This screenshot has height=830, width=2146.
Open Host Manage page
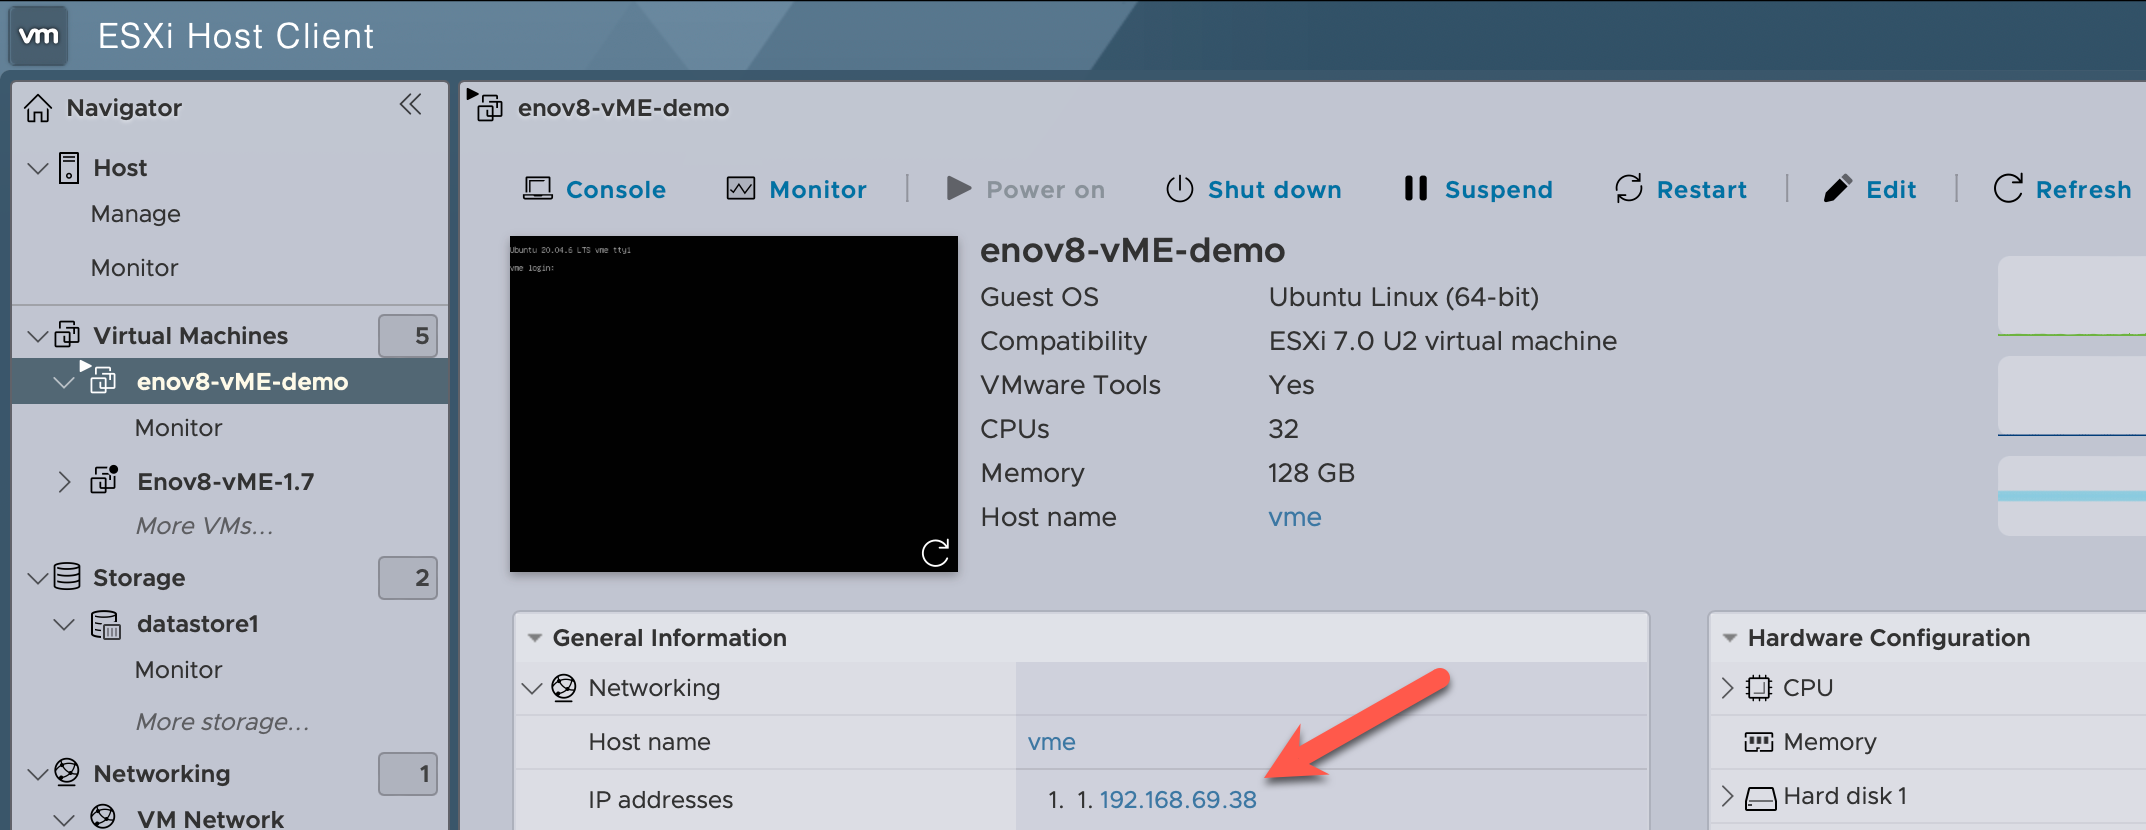pyautogui.click(x=136, y=214)
